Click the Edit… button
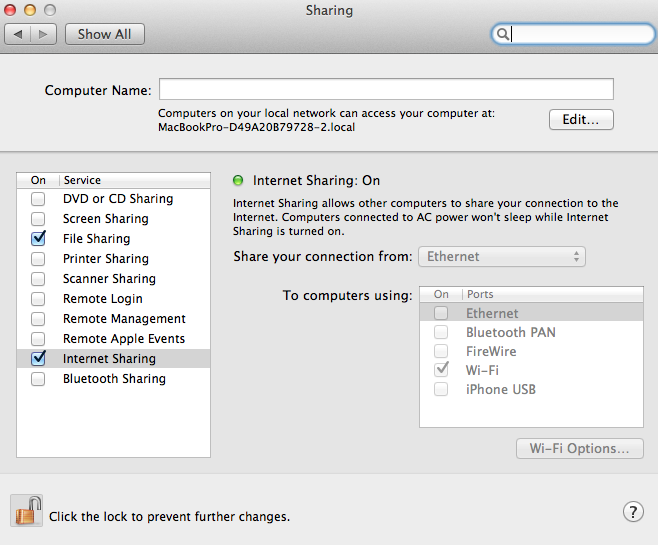This screenshot has height=545, width=658. 581,120
